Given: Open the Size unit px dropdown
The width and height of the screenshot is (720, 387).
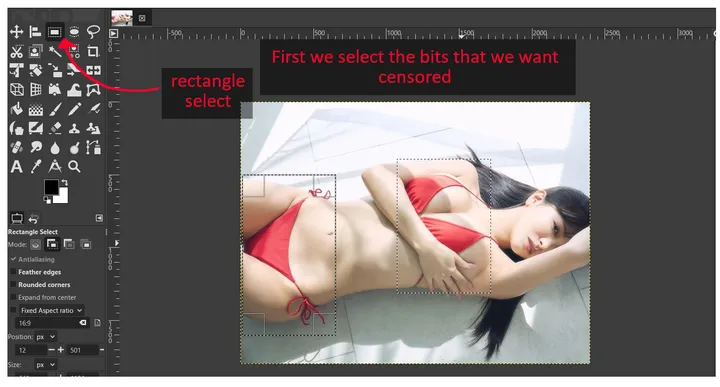Looking at the screenshot, I should (46, 365).
